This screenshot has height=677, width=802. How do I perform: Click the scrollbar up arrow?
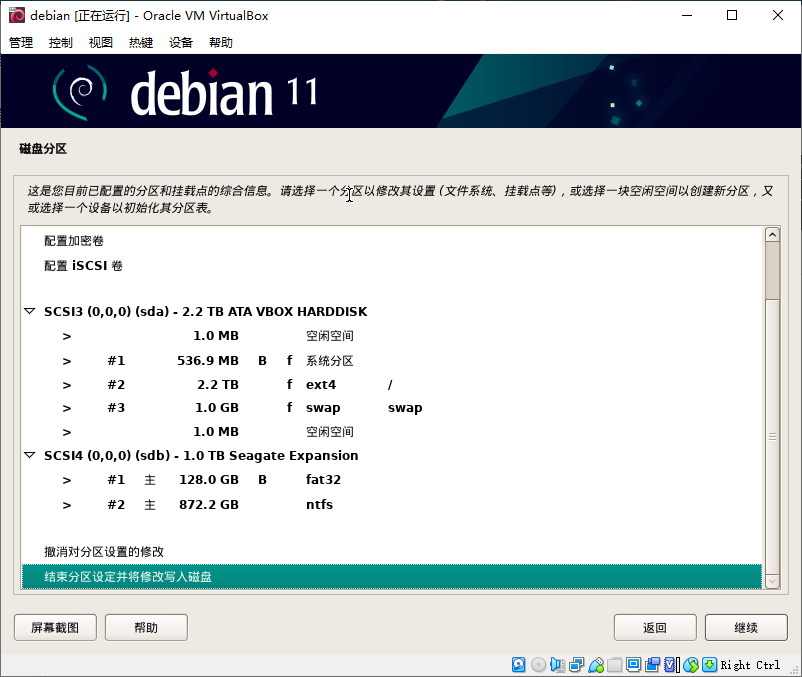(x=772, y=235)
